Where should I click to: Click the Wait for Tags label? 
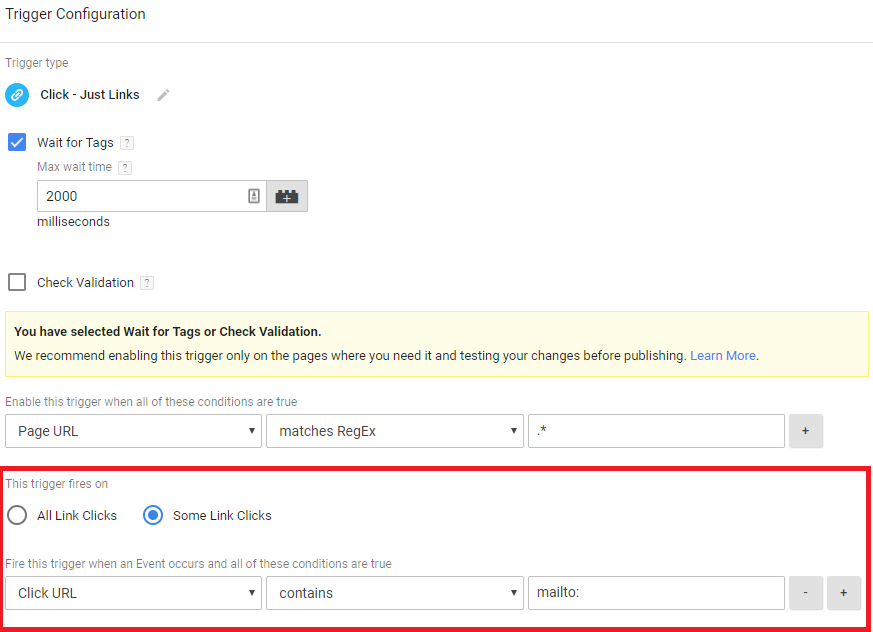[75, 143]
